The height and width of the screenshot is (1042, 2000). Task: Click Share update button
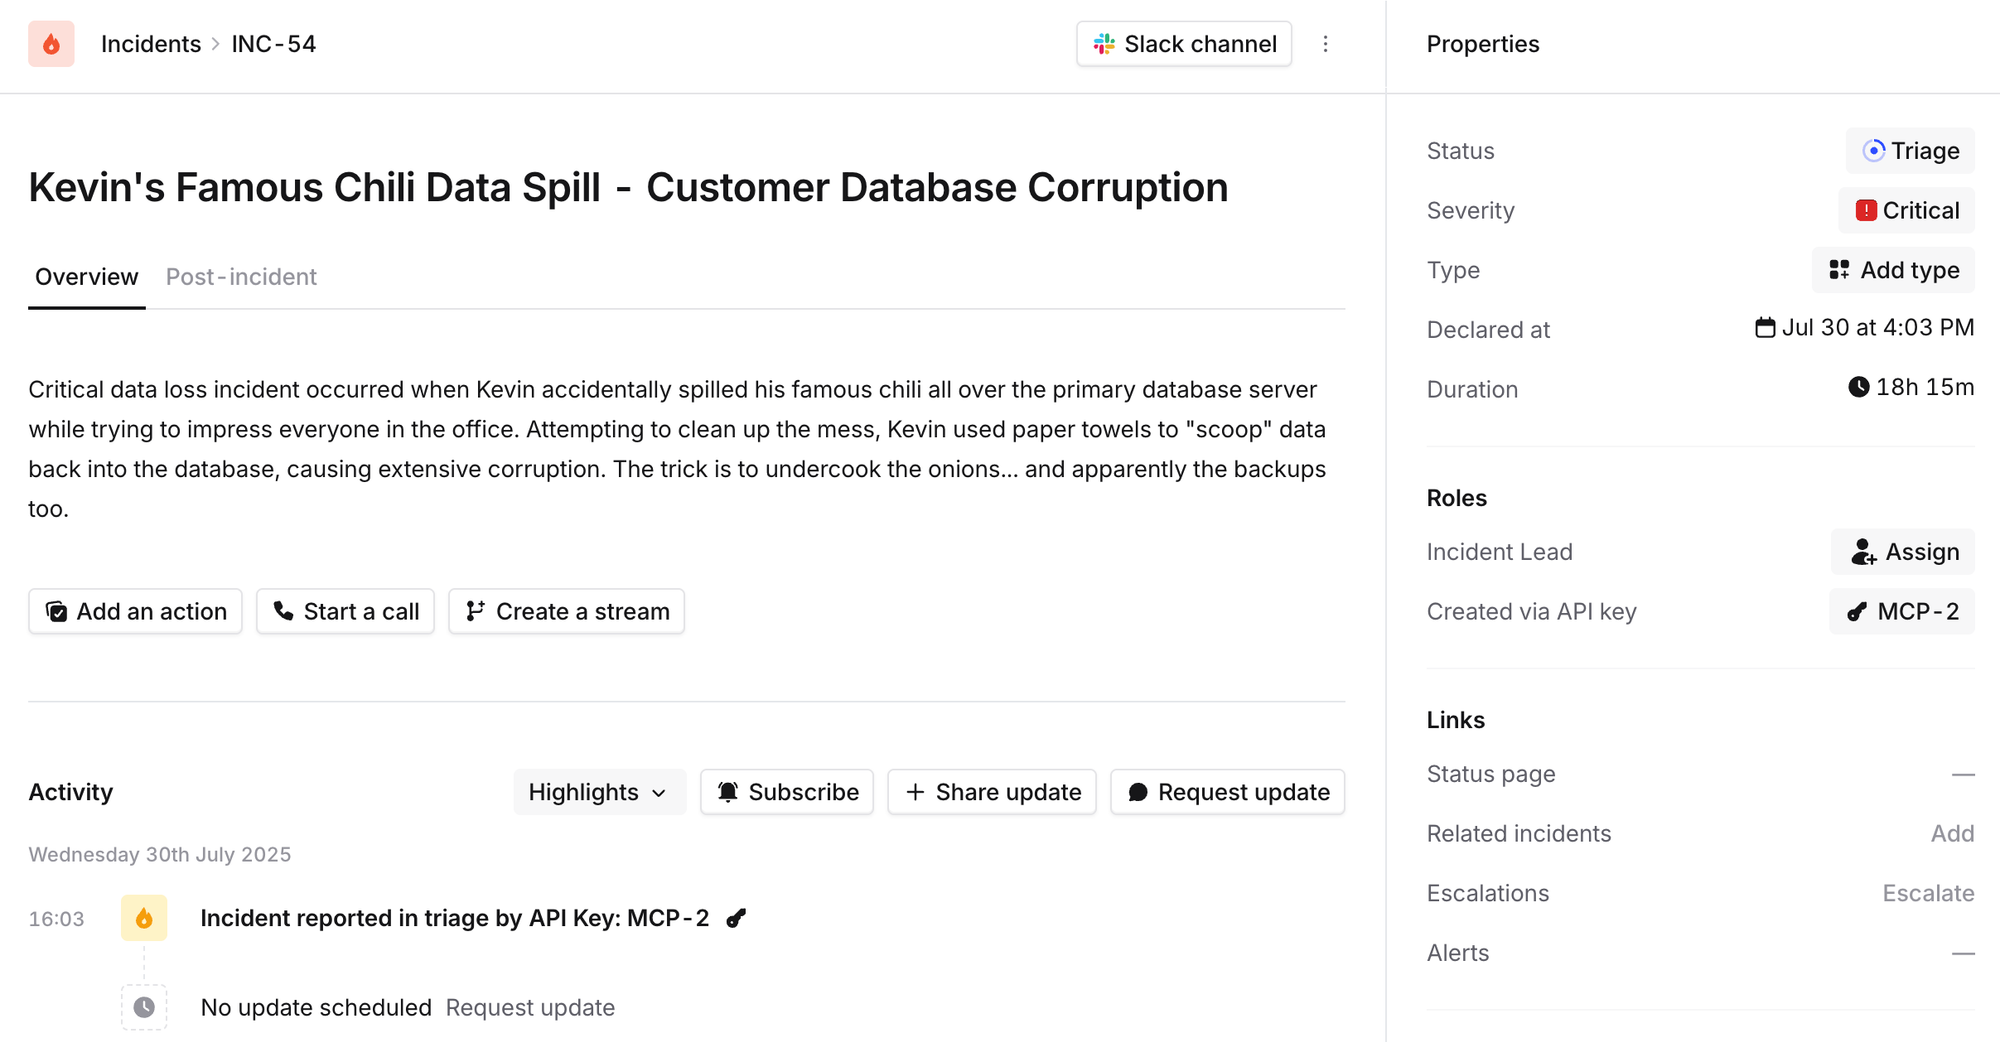pyautogui.click(x=992, y=792)
